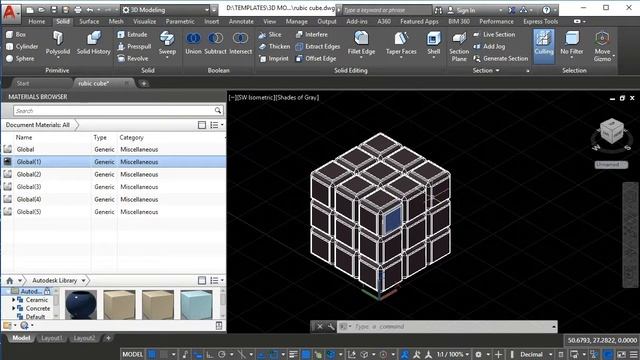
Task: Toggle clean screen icon in status bar
Action: pos(621,354)
